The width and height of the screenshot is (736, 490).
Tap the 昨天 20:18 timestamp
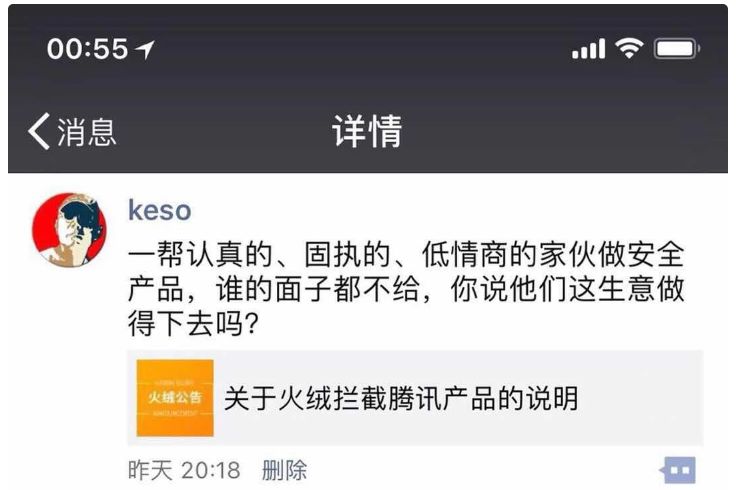click(x=184, y=470)
